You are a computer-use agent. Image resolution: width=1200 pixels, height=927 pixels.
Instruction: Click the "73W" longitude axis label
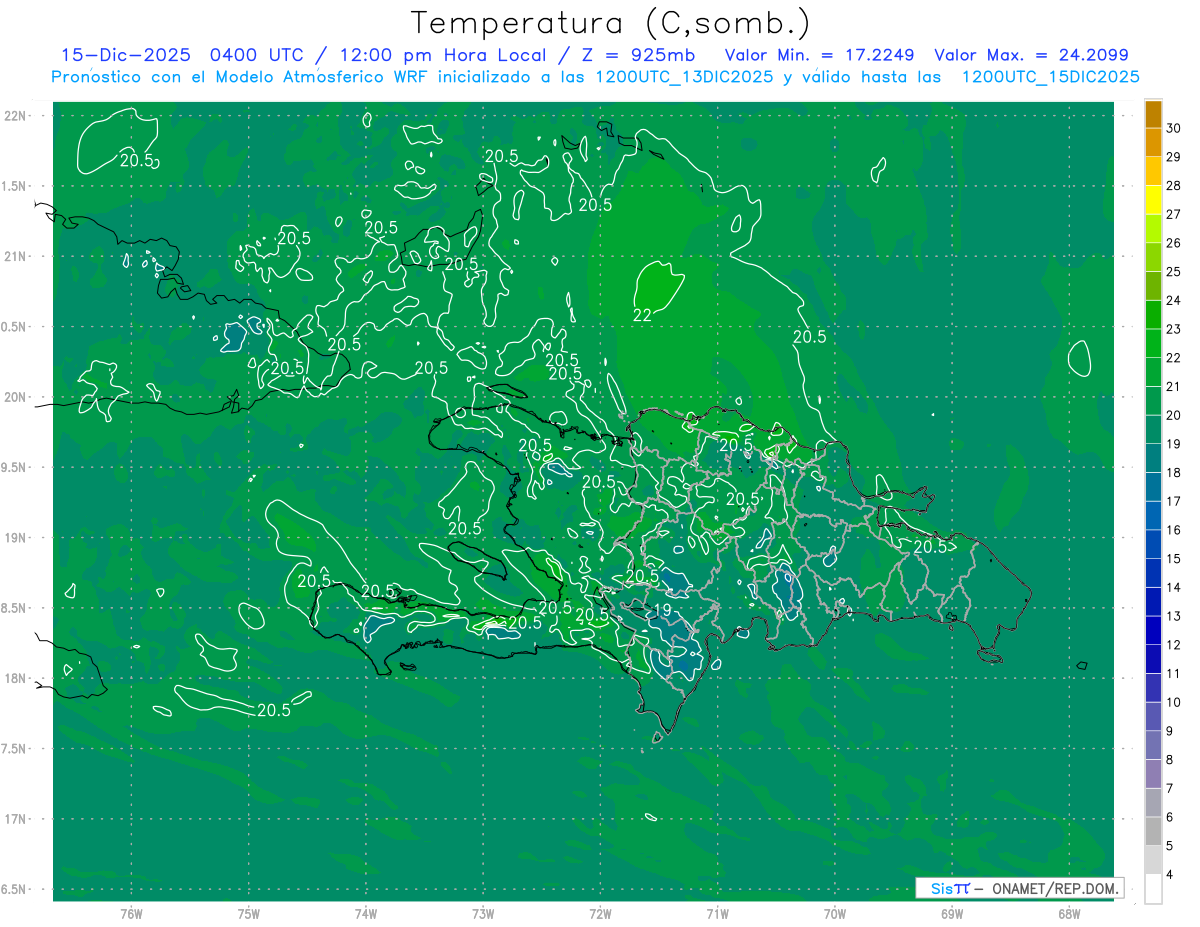(x=483, y=913)
